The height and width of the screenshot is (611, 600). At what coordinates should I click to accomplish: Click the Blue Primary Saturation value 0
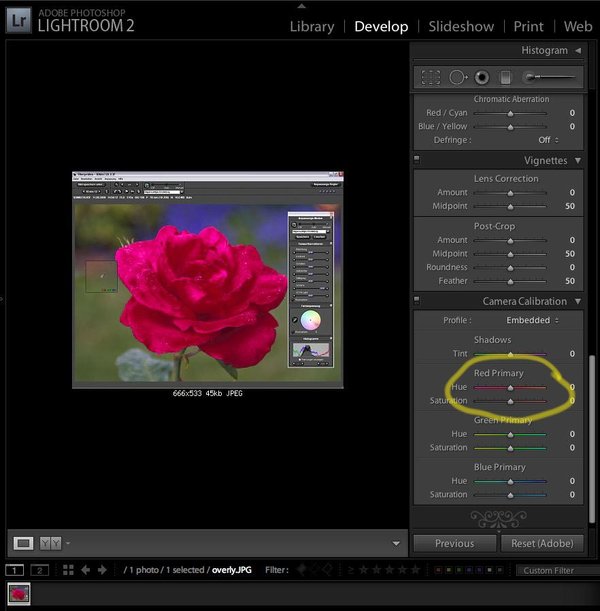[x=572, y=494]
